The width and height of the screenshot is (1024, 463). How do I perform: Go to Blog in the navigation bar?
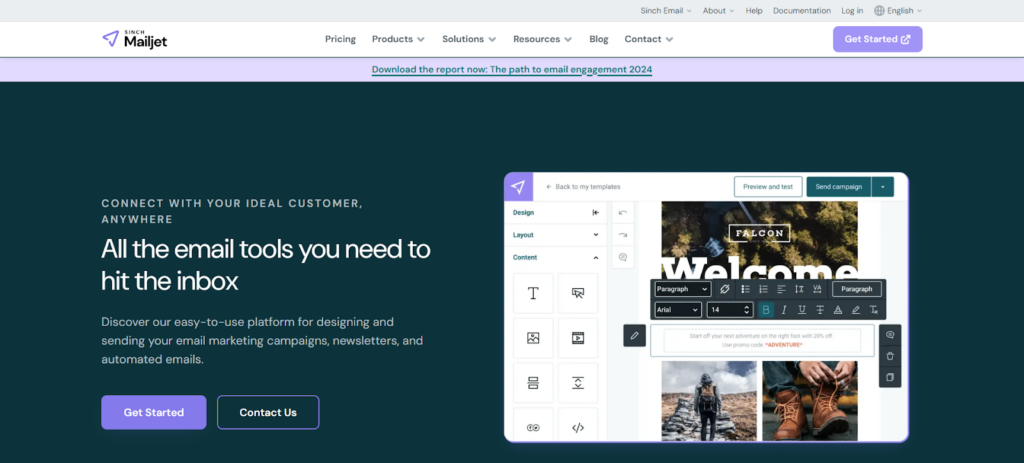tap(598, 39)
